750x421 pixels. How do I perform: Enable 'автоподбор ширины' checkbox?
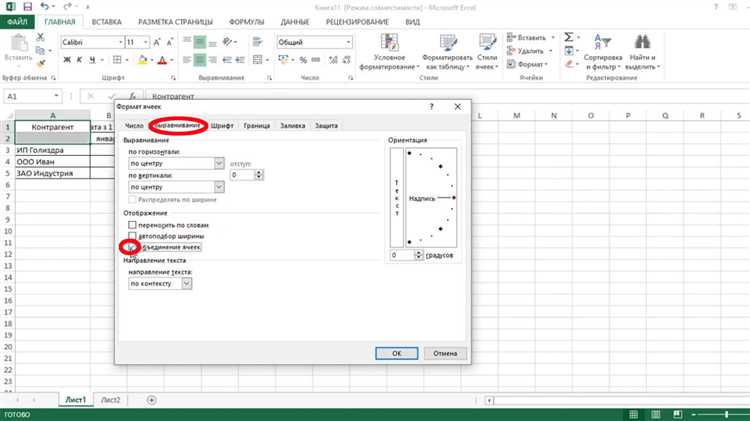point(132,236)
